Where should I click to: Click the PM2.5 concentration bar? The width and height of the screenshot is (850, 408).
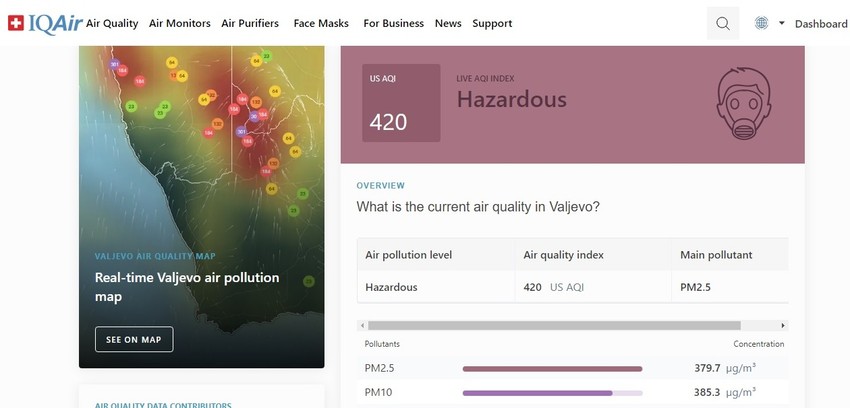[x=552, y=369]
